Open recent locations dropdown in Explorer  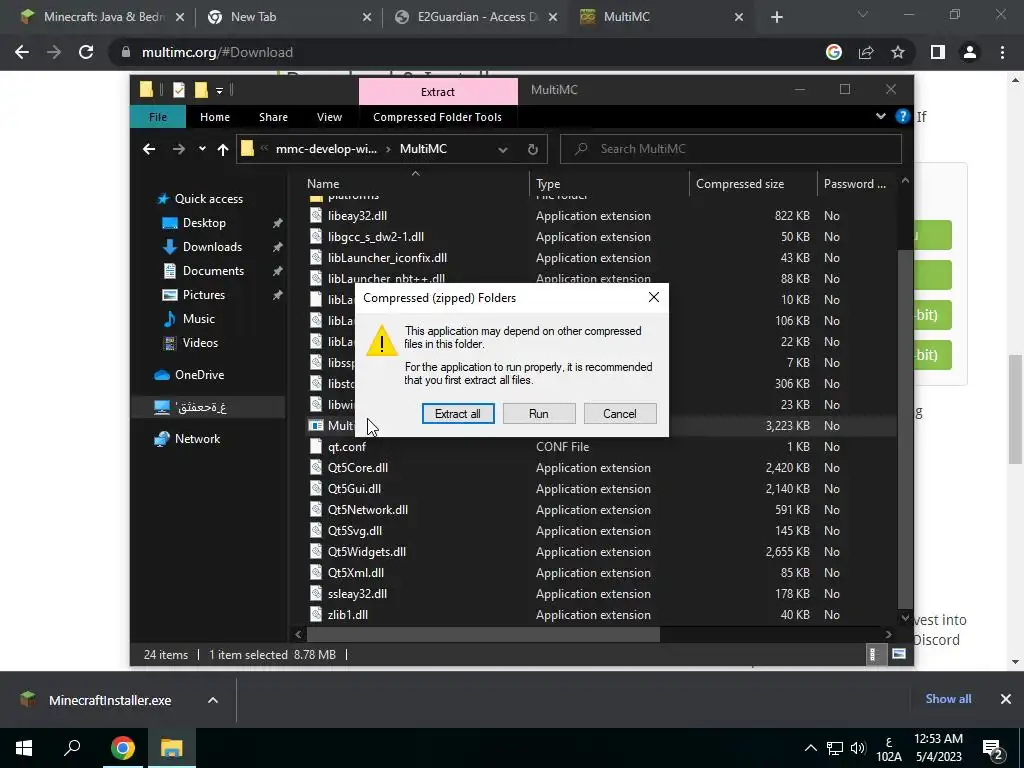202,149
